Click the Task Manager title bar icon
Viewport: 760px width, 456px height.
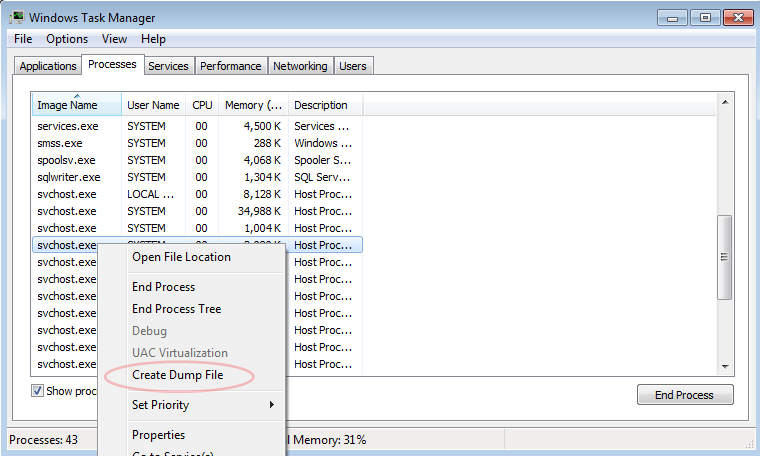pos(17,17)
